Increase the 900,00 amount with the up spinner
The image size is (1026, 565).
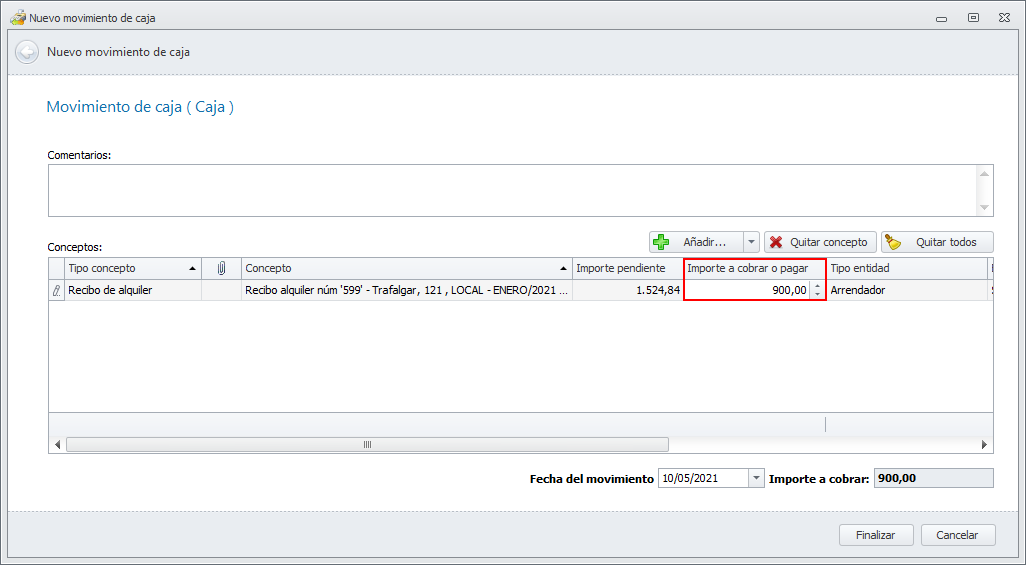(817, 285)
